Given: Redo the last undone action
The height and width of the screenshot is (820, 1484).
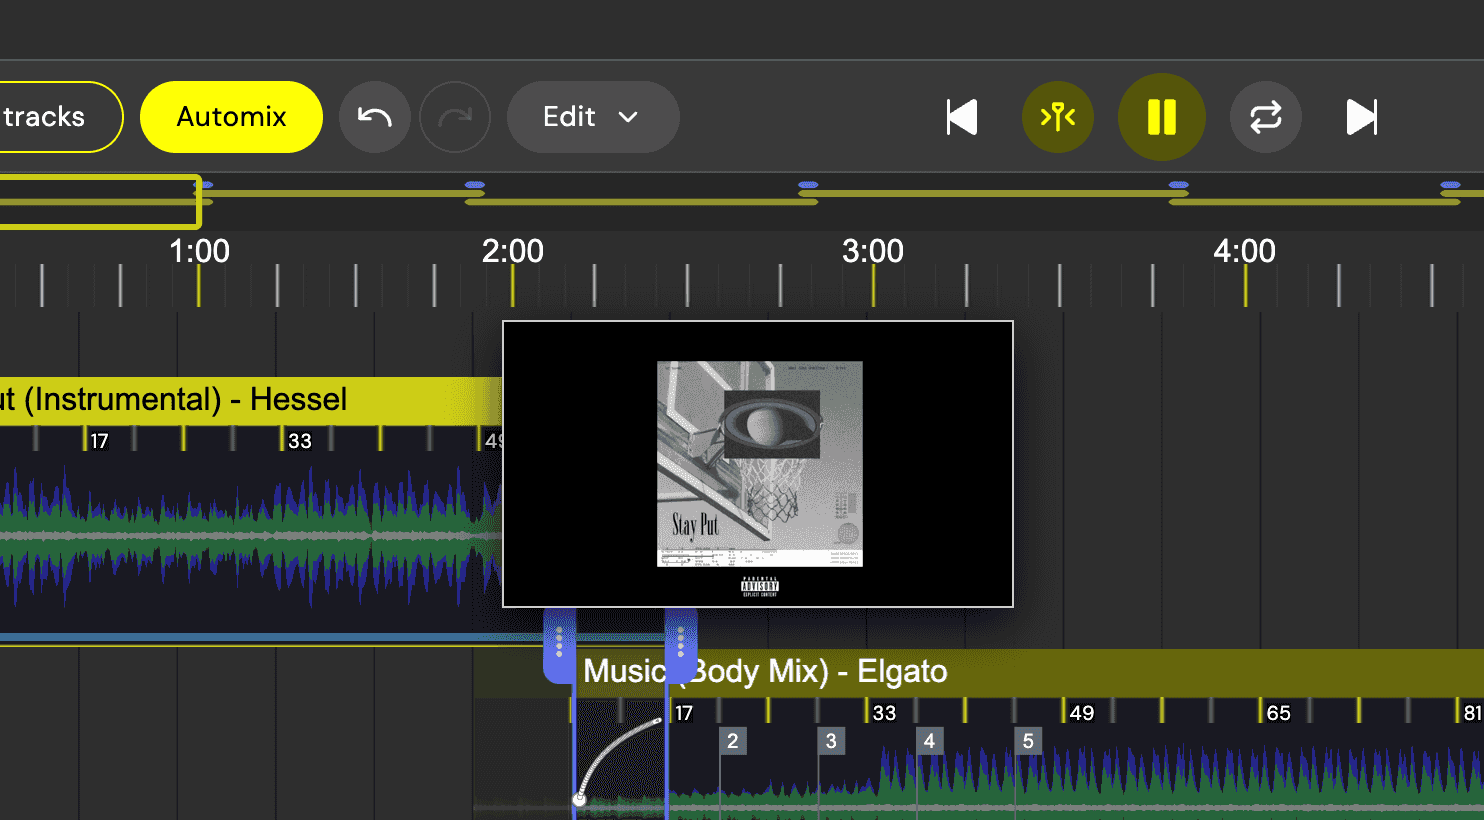Looking at the screenshot, I should tap(456, 117).
